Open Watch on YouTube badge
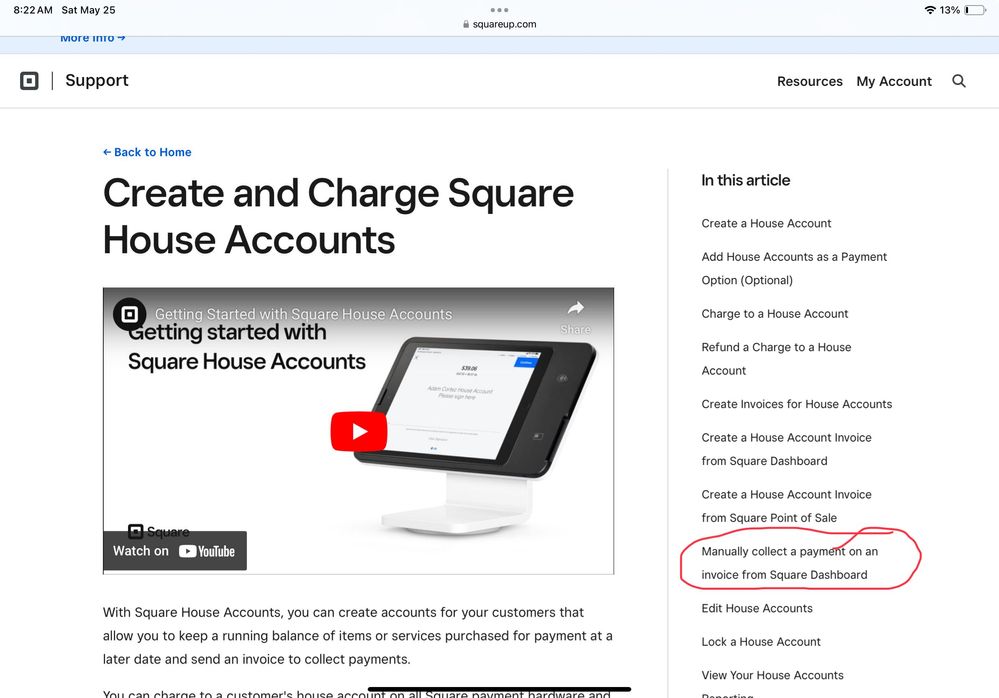 tap(175, 551)
